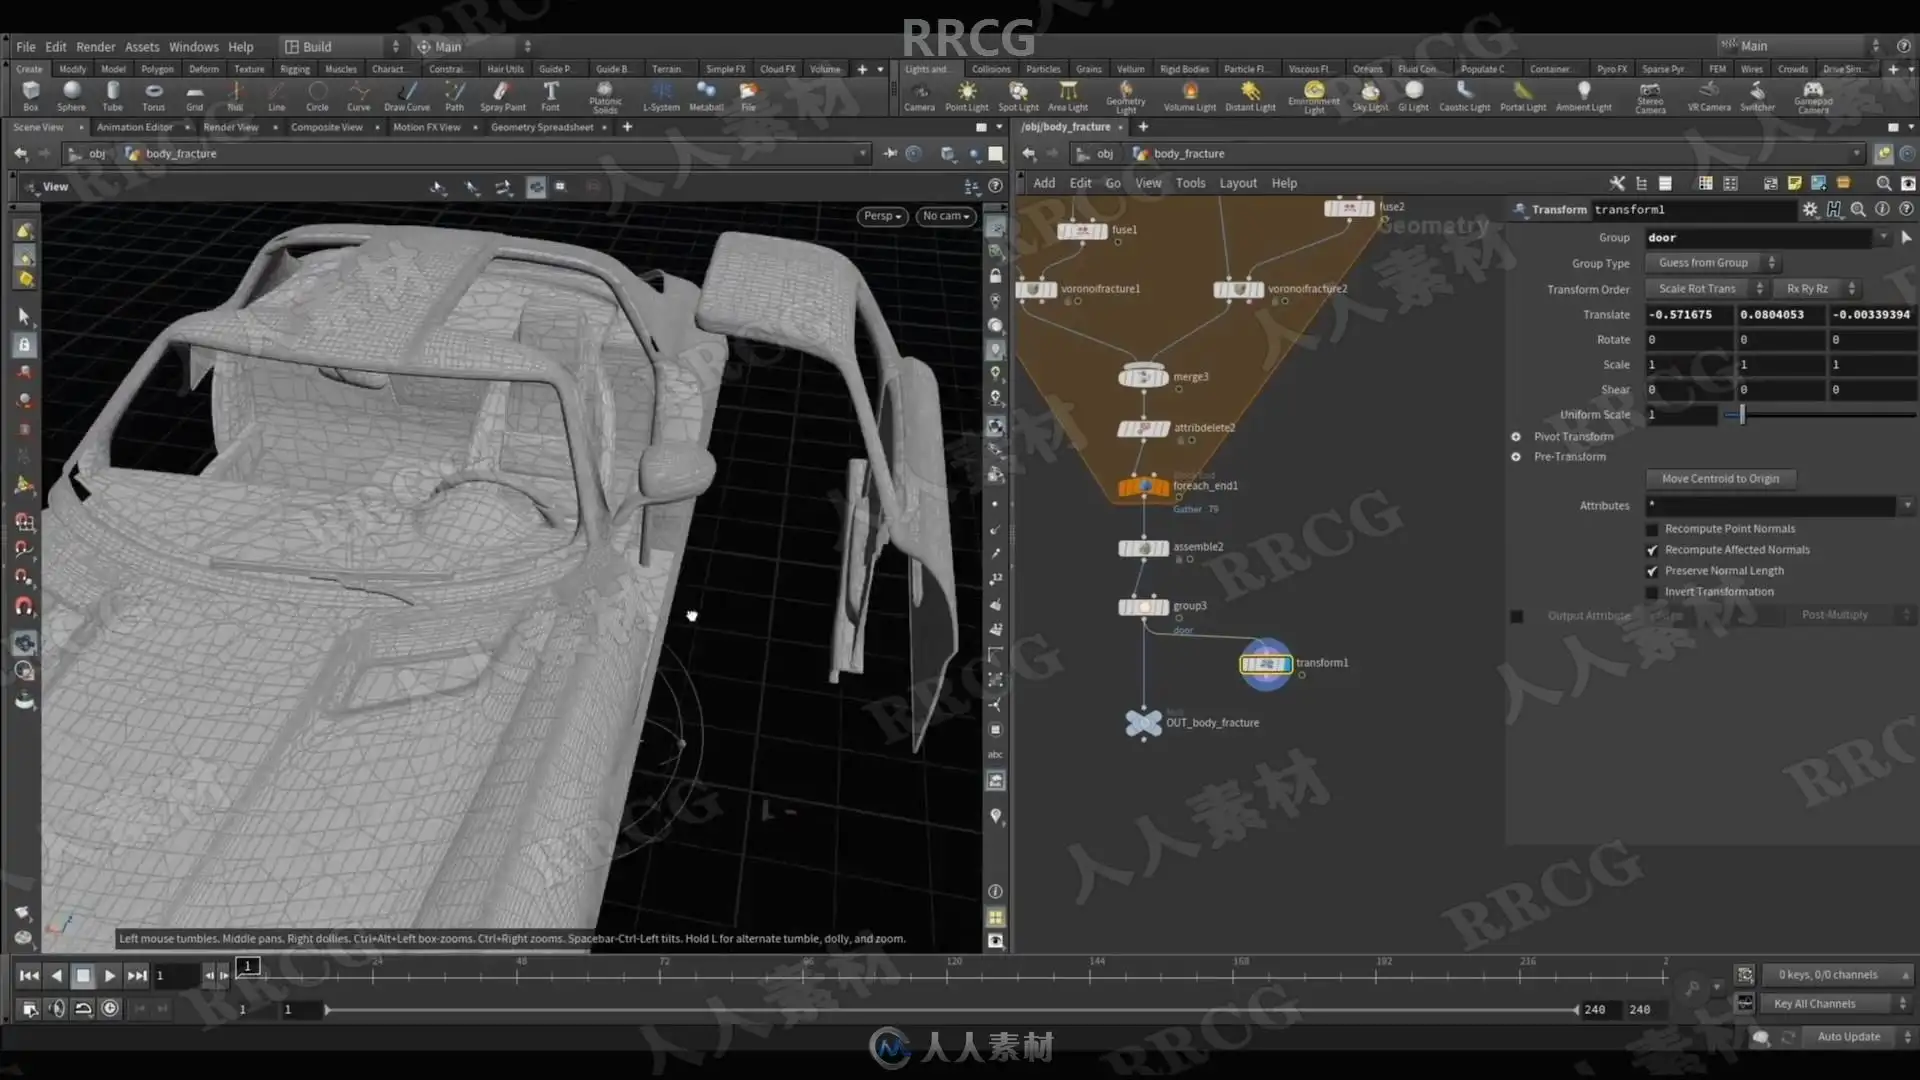Switch to the Geometry Spreadsheet tab
The image size is (1920, 1080).
(542, 127)
